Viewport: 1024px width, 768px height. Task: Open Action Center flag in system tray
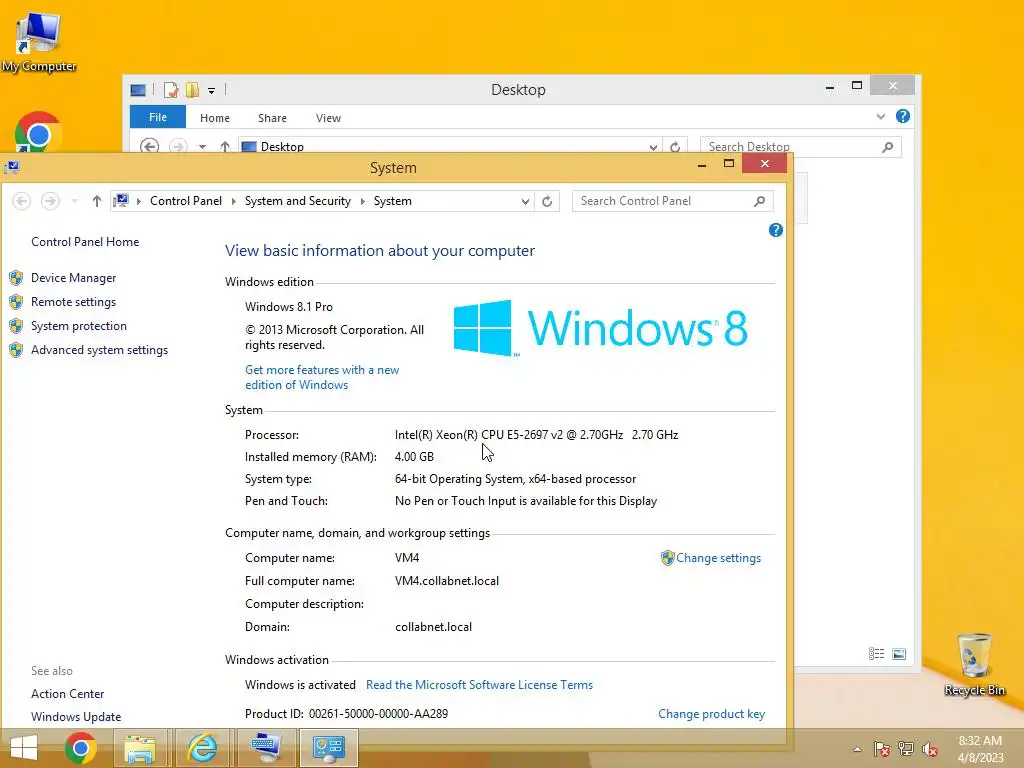[x=882, y=749]
